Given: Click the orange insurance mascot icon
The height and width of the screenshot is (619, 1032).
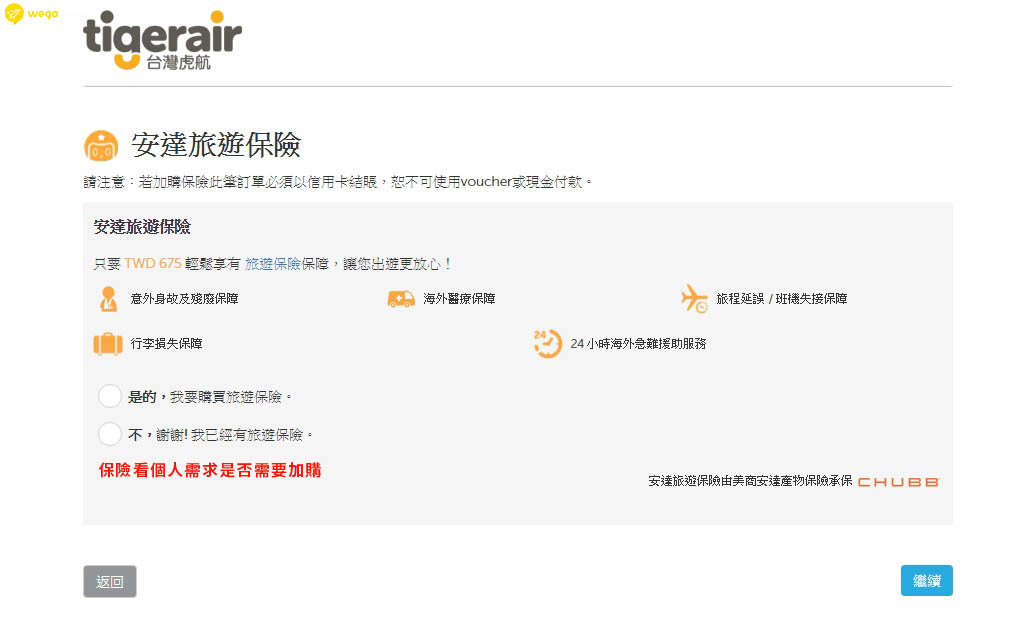Looking at the screenshot, I should (101, 146).
